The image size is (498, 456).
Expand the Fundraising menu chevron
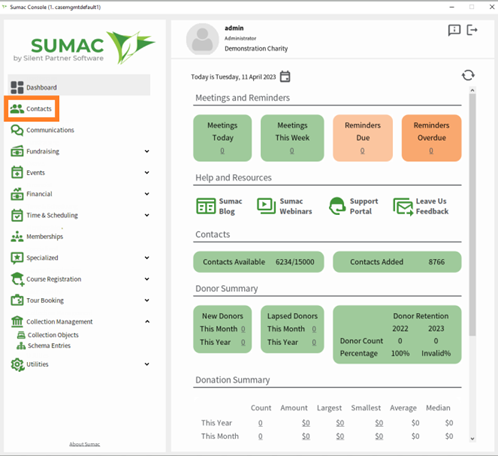147,151
